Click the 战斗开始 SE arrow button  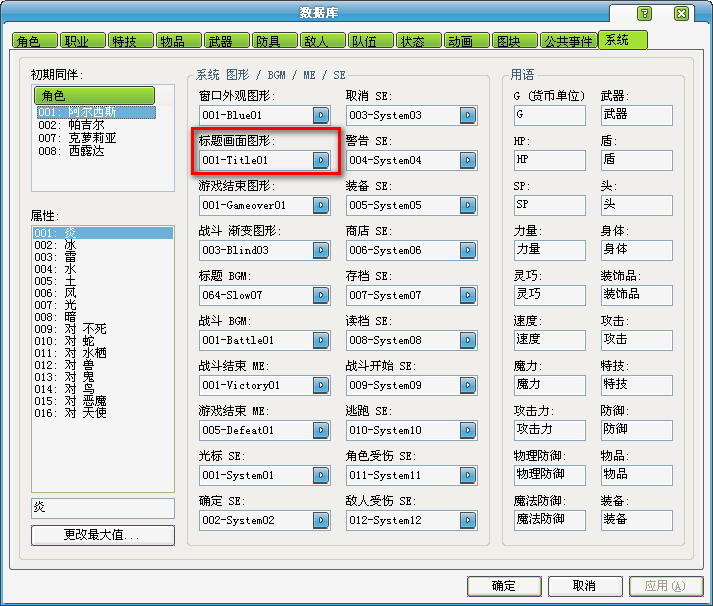(467, 385)
